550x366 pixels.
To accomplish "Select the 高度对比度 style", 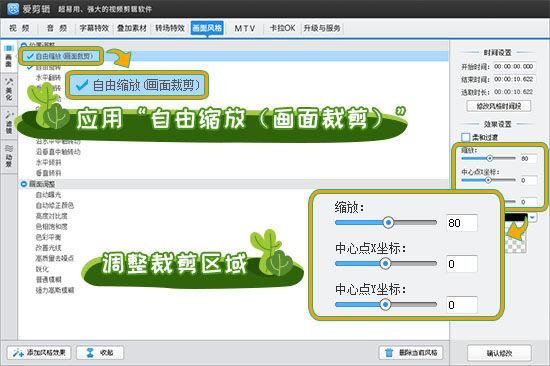I will 52,216.
